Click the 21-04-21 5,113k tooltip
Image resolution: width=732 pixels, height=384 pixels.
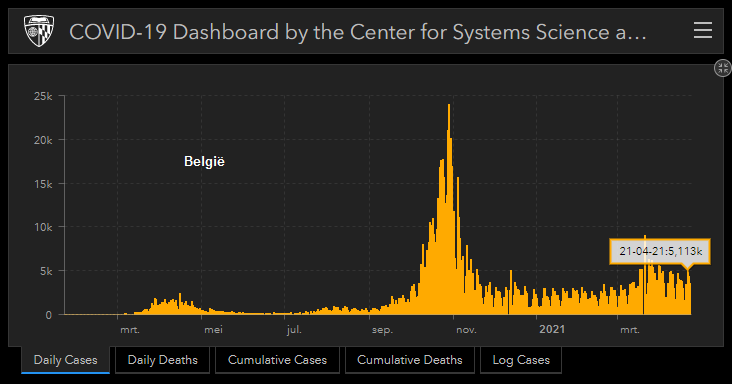tap(660, 251)
